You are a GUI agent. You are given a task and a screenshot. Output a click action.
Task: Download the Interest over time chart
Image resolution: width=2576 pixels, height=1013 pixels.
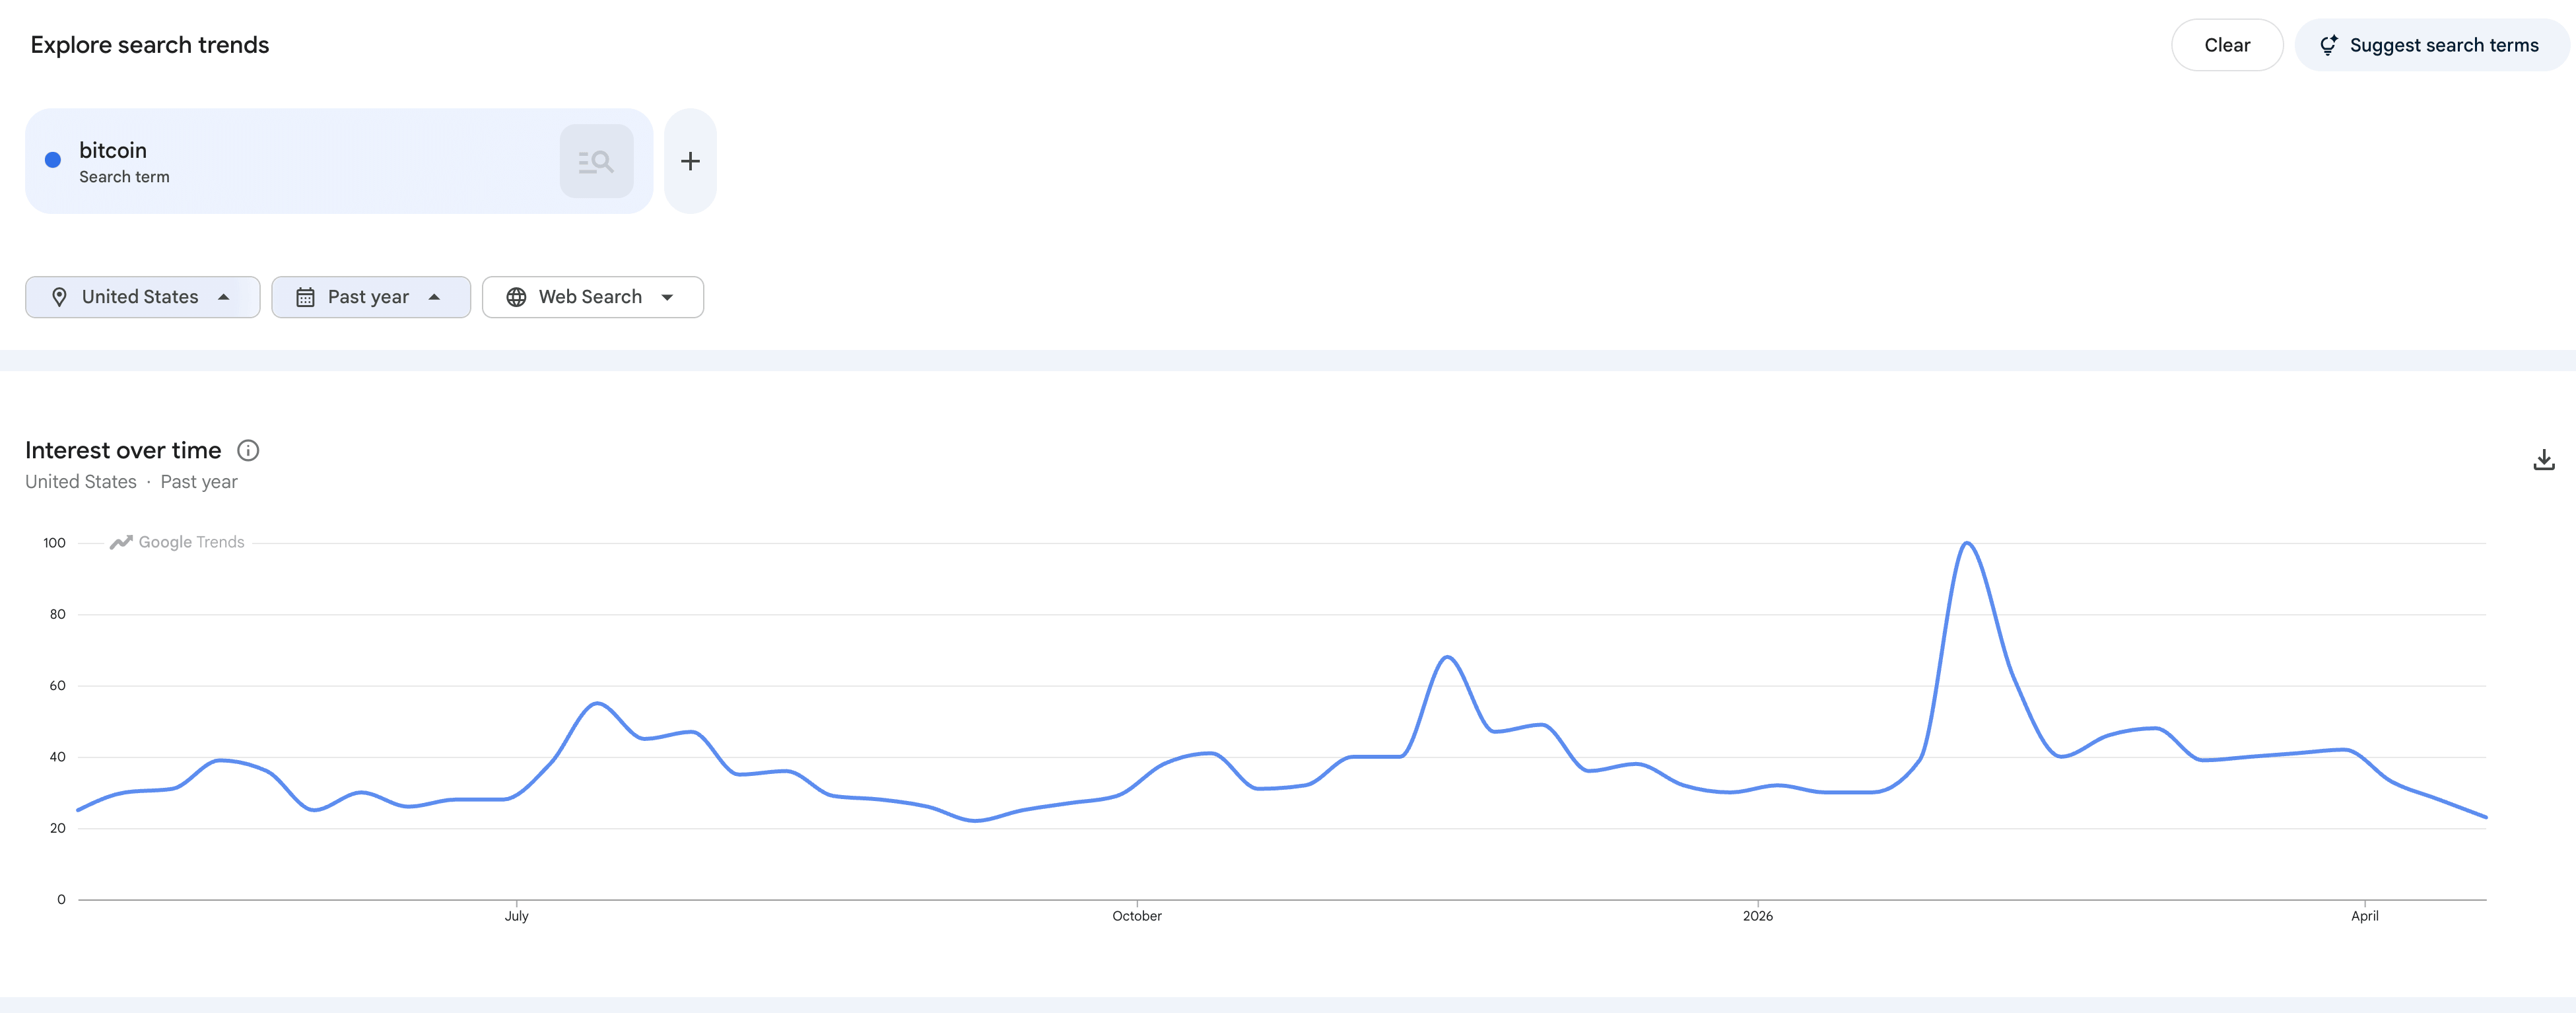[x=2543, y=460]
